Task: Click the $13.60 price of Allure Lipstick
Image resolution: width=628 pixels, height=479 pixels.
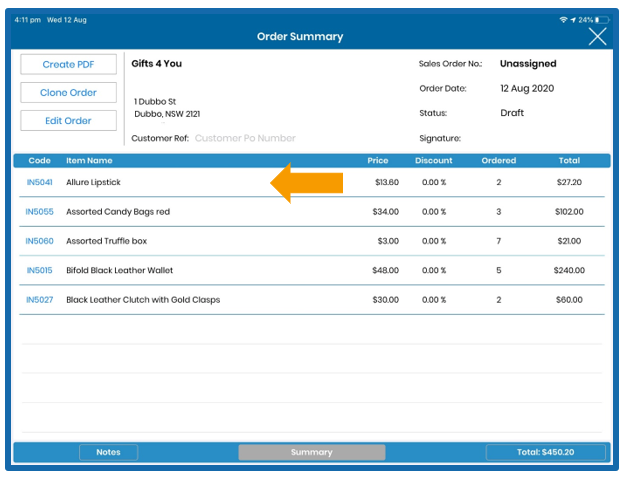Action: coord(387,182)
